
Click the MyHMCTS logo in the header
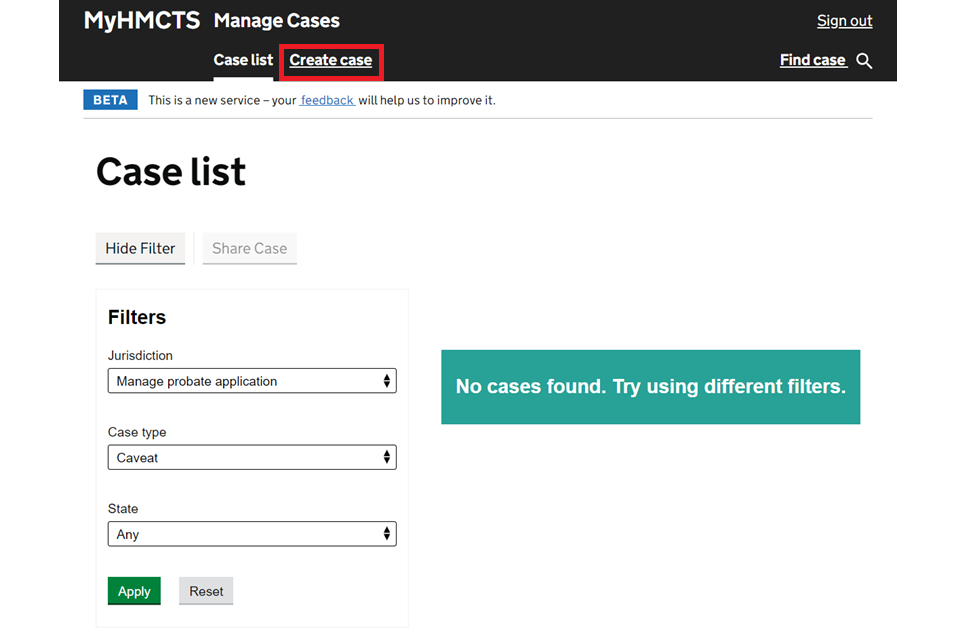point(141,20)
